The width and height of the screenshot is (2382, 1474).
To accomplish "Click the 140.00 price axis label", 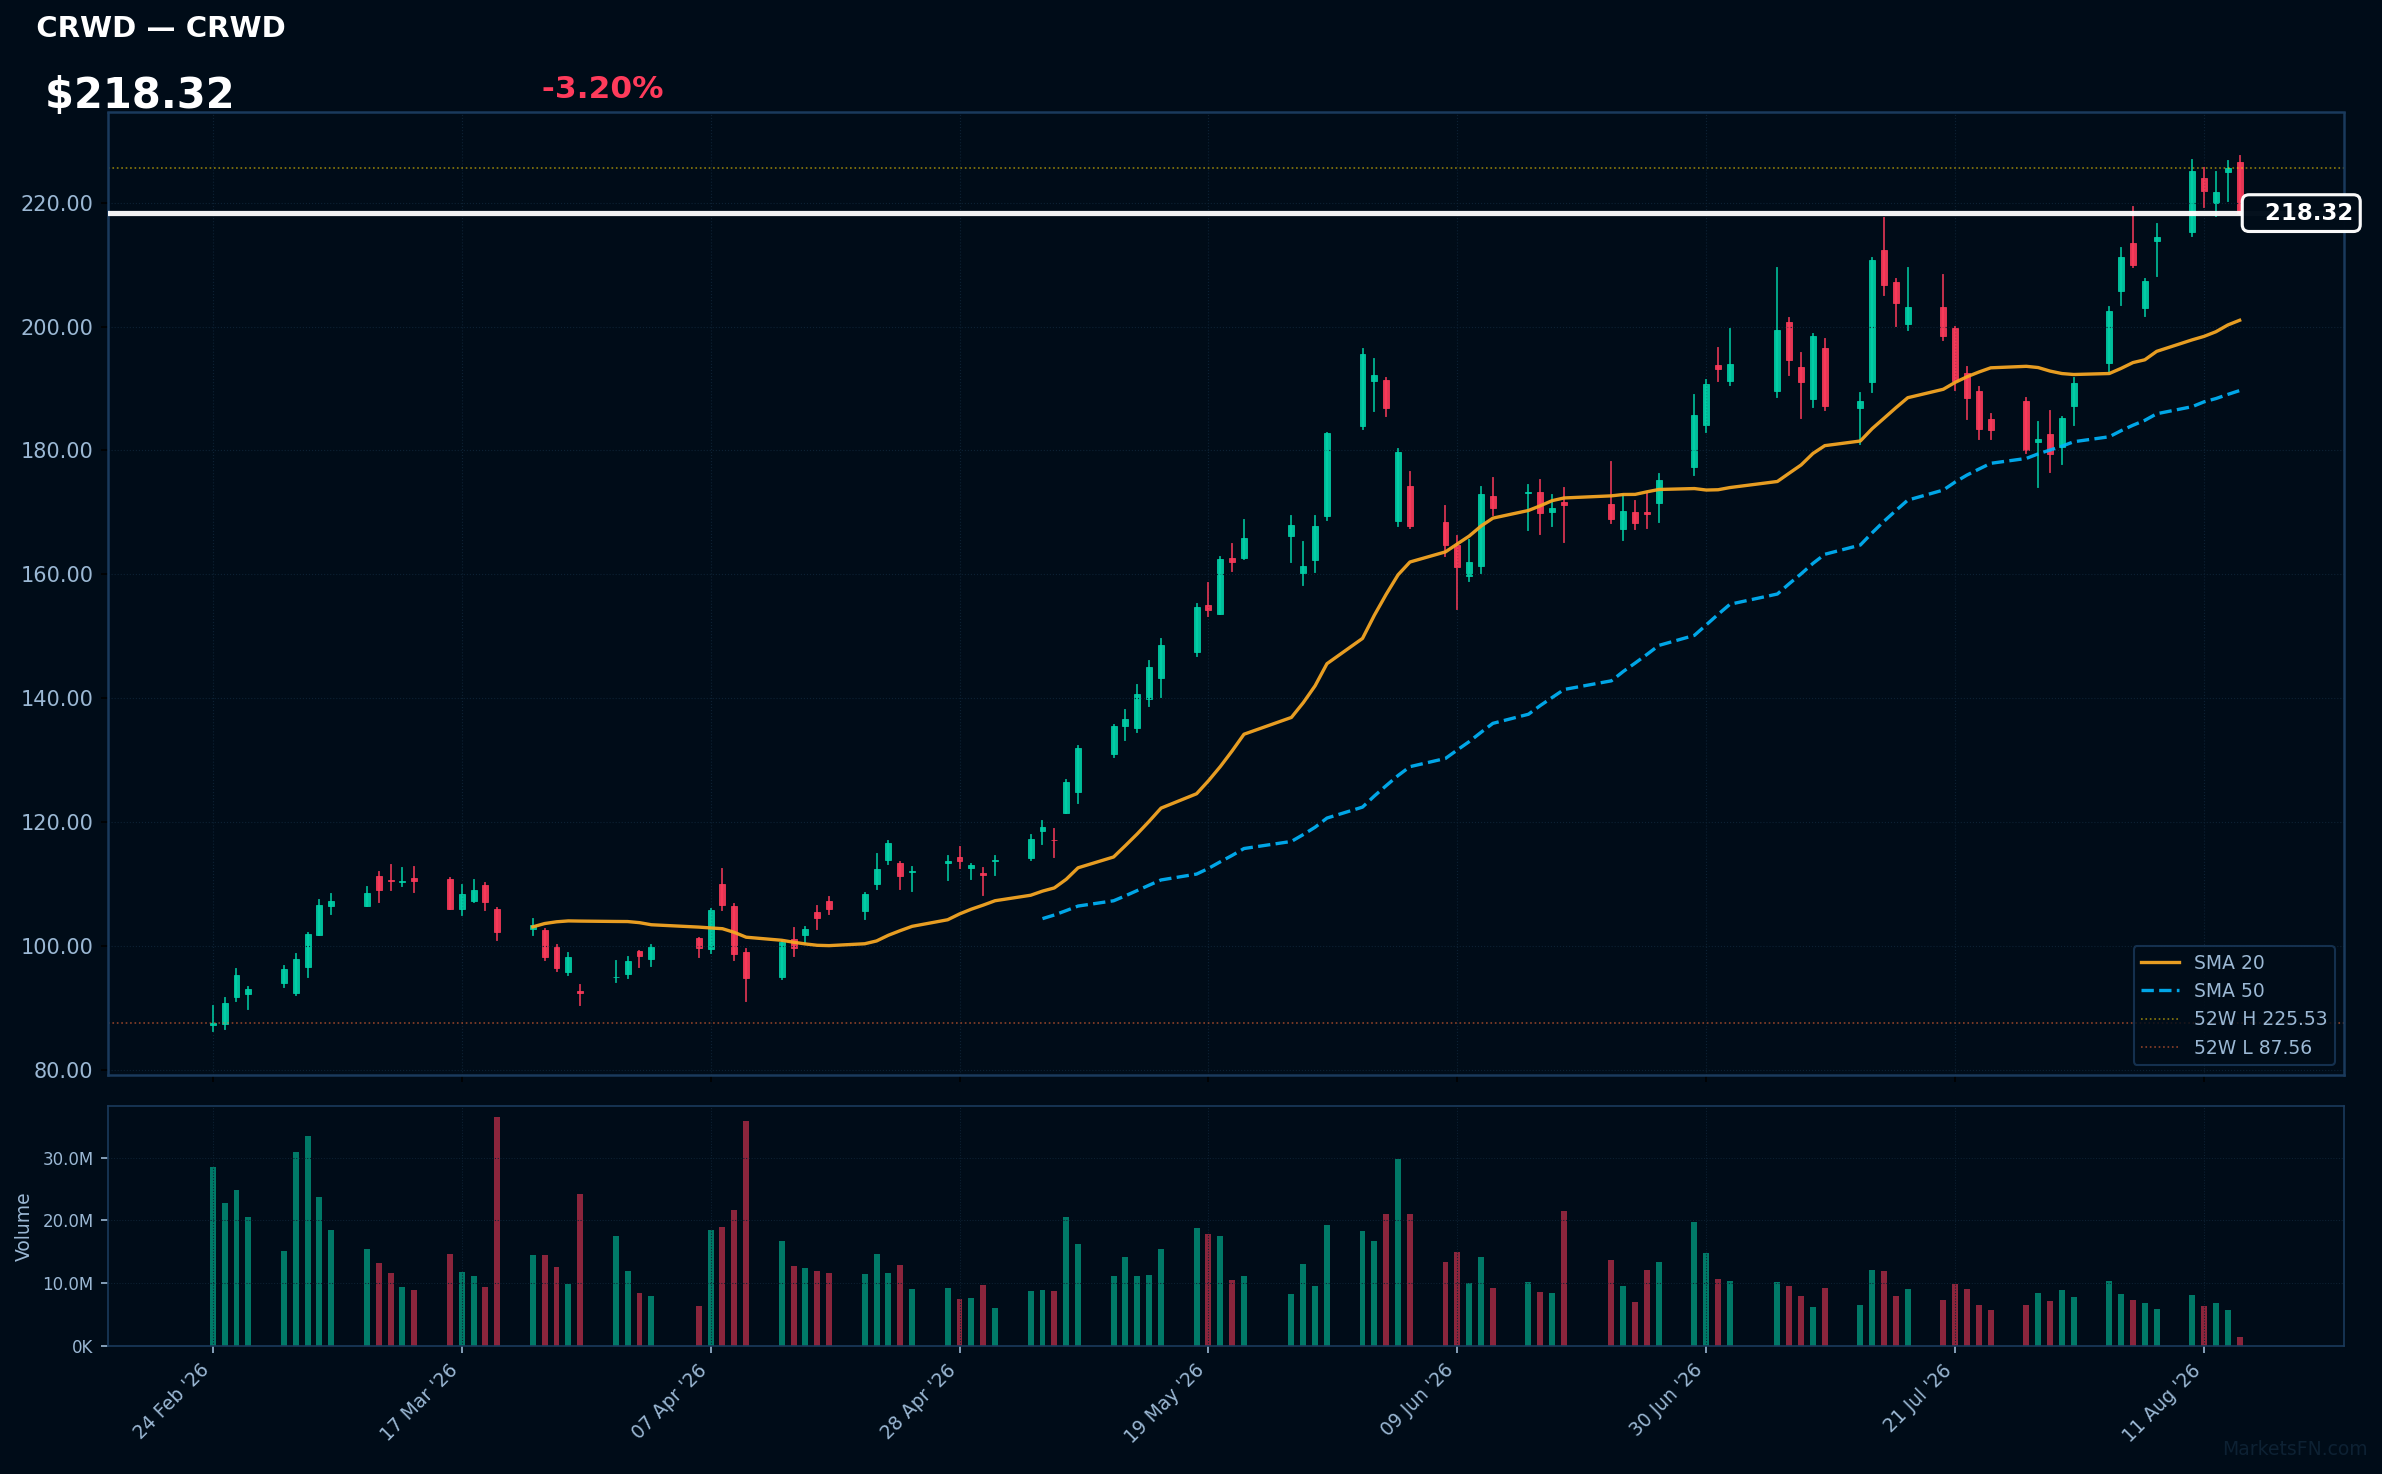I will pyautogui.click(x=57, y=699).
